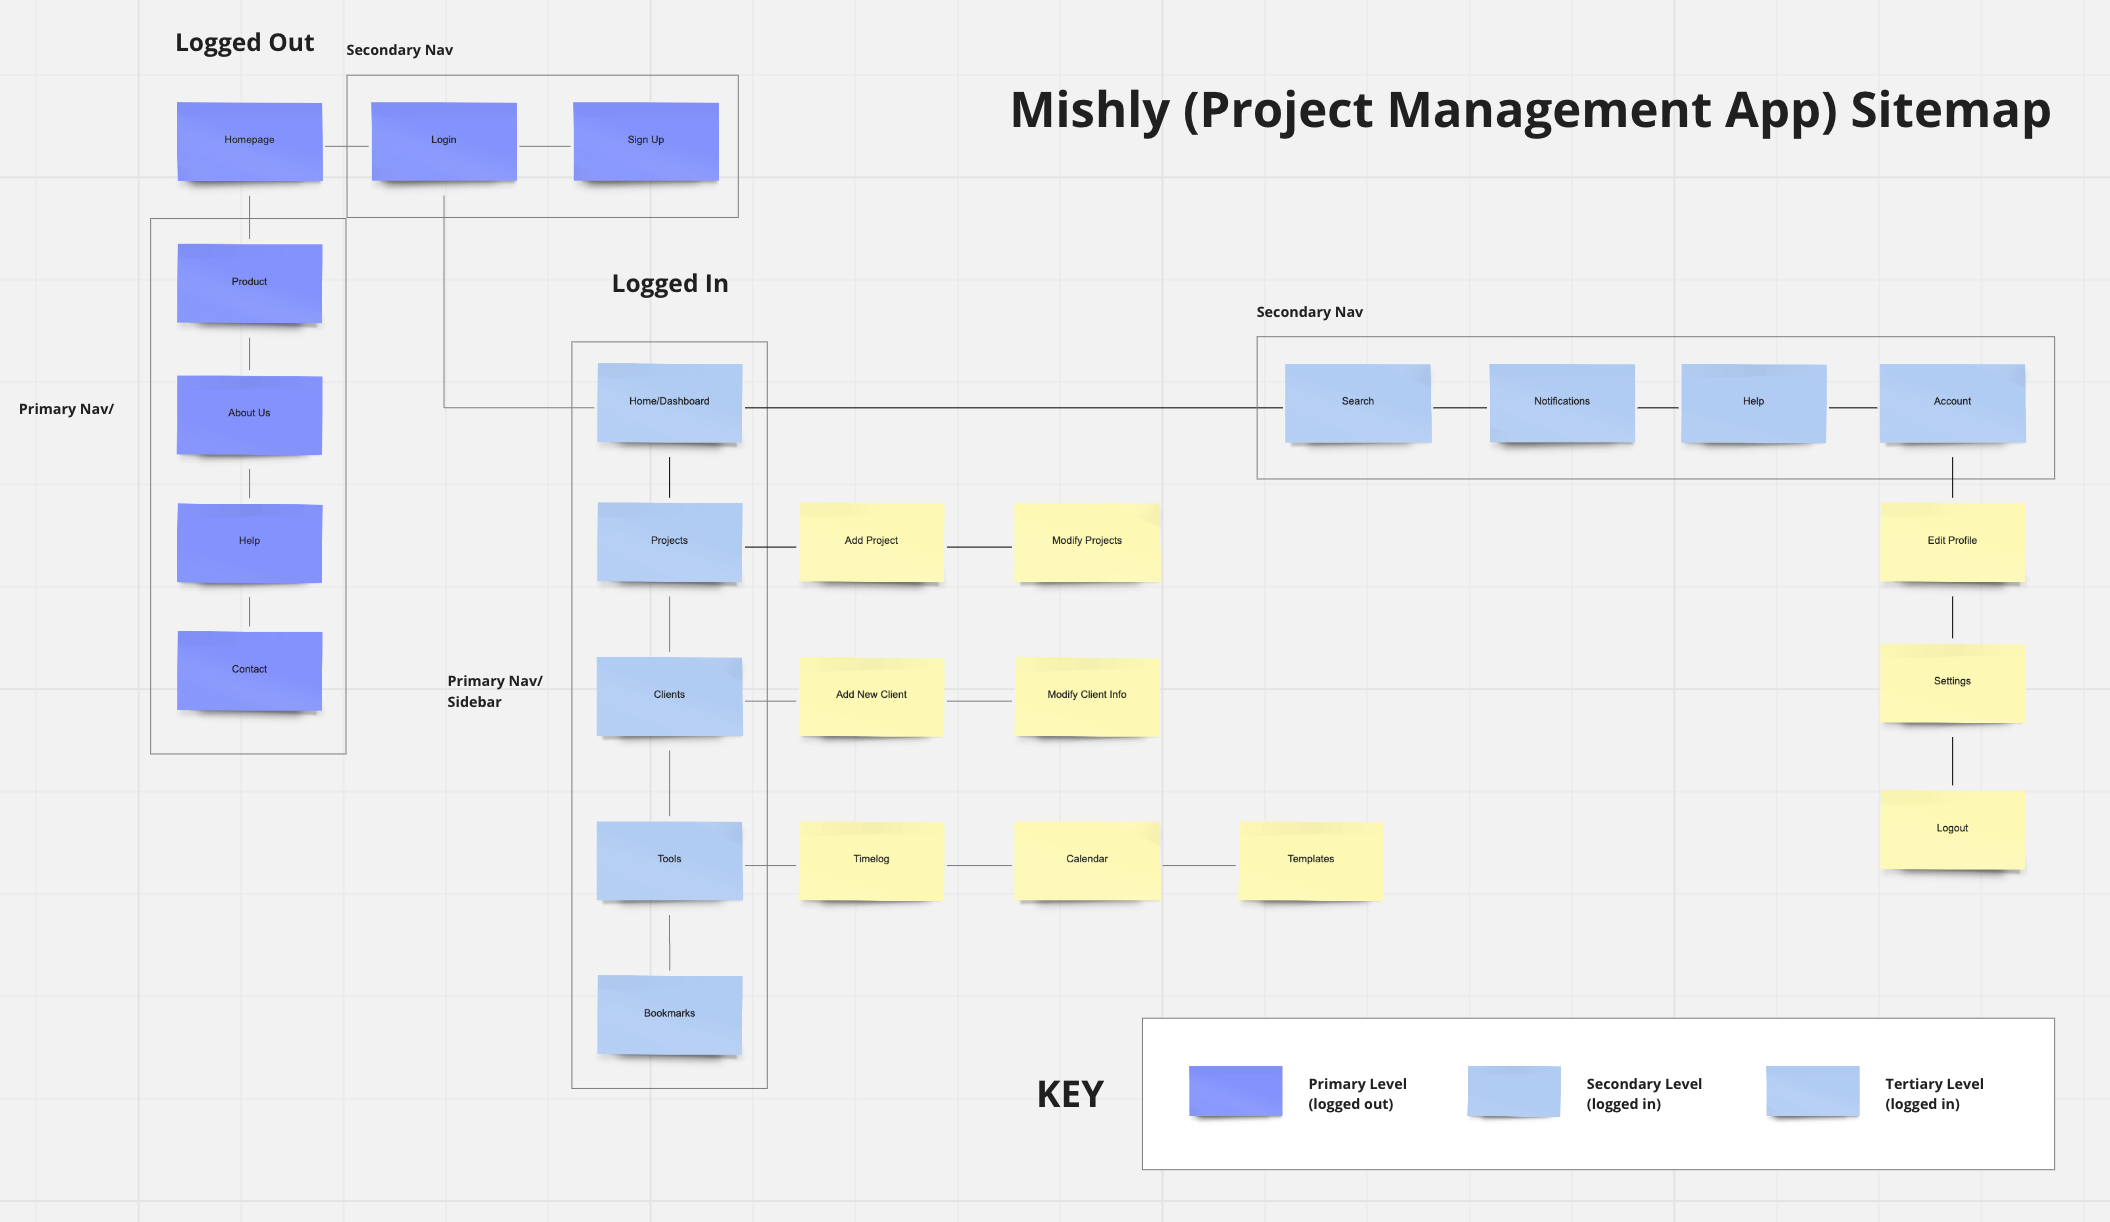Select the Primary Nav/ label at left
This screenshot has width=2110, height=1222.
(66, 409)
